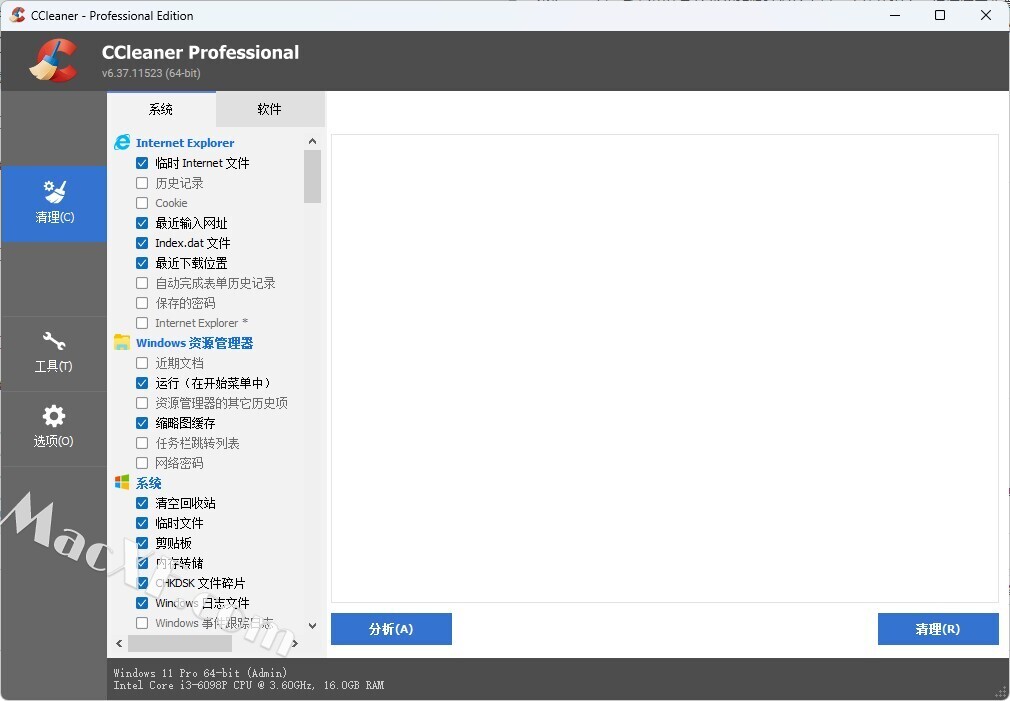Click the vertical scrollbar thumb
1010x701 pixels.
click(312, 176)
